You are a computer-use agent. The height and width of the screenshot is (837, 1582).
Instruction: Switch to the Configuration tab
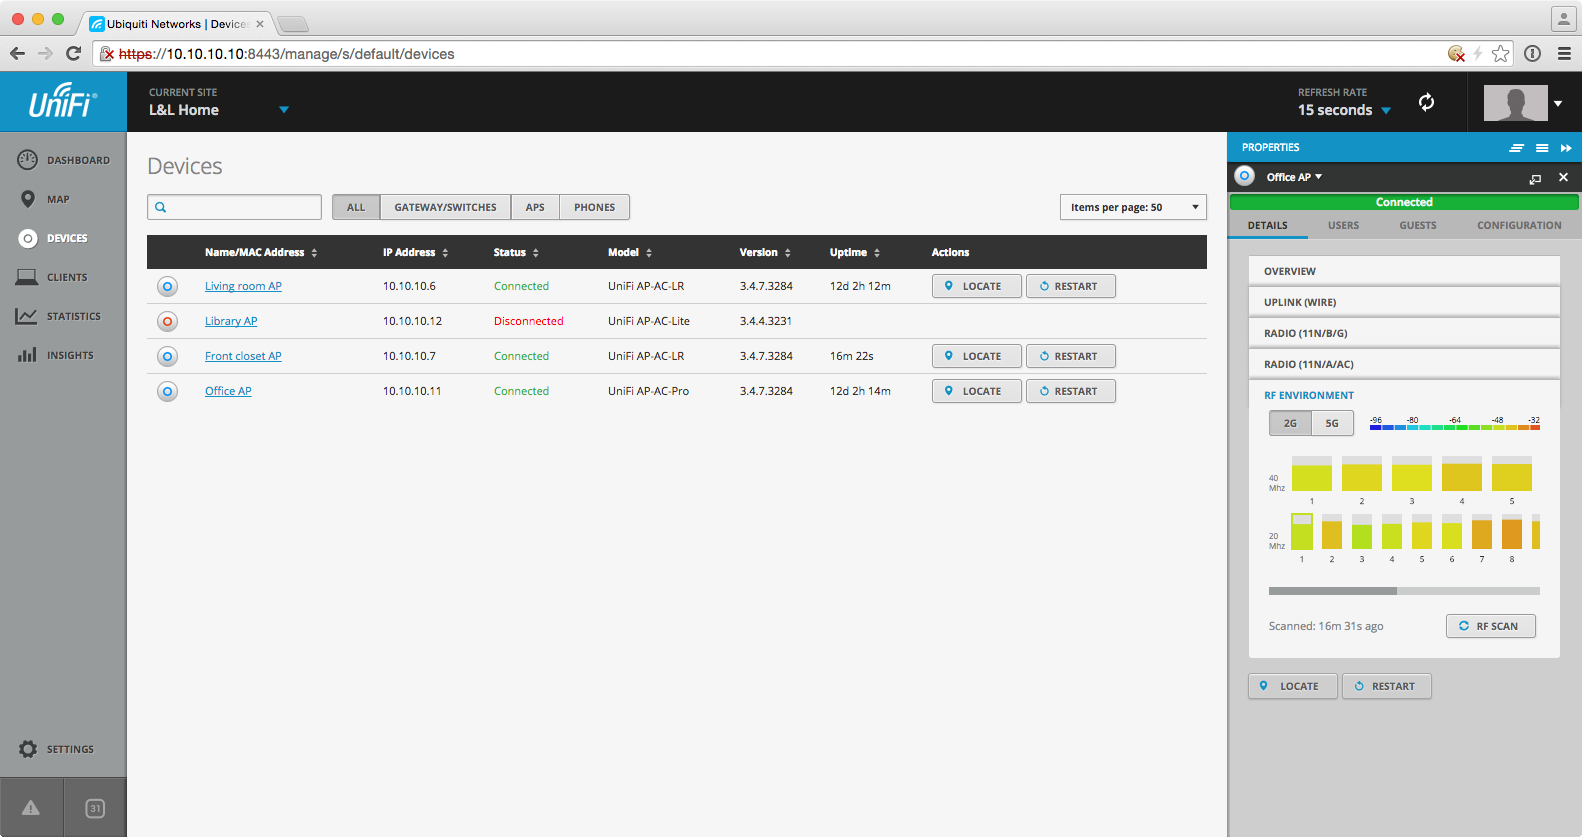[x=1518, y=225]
